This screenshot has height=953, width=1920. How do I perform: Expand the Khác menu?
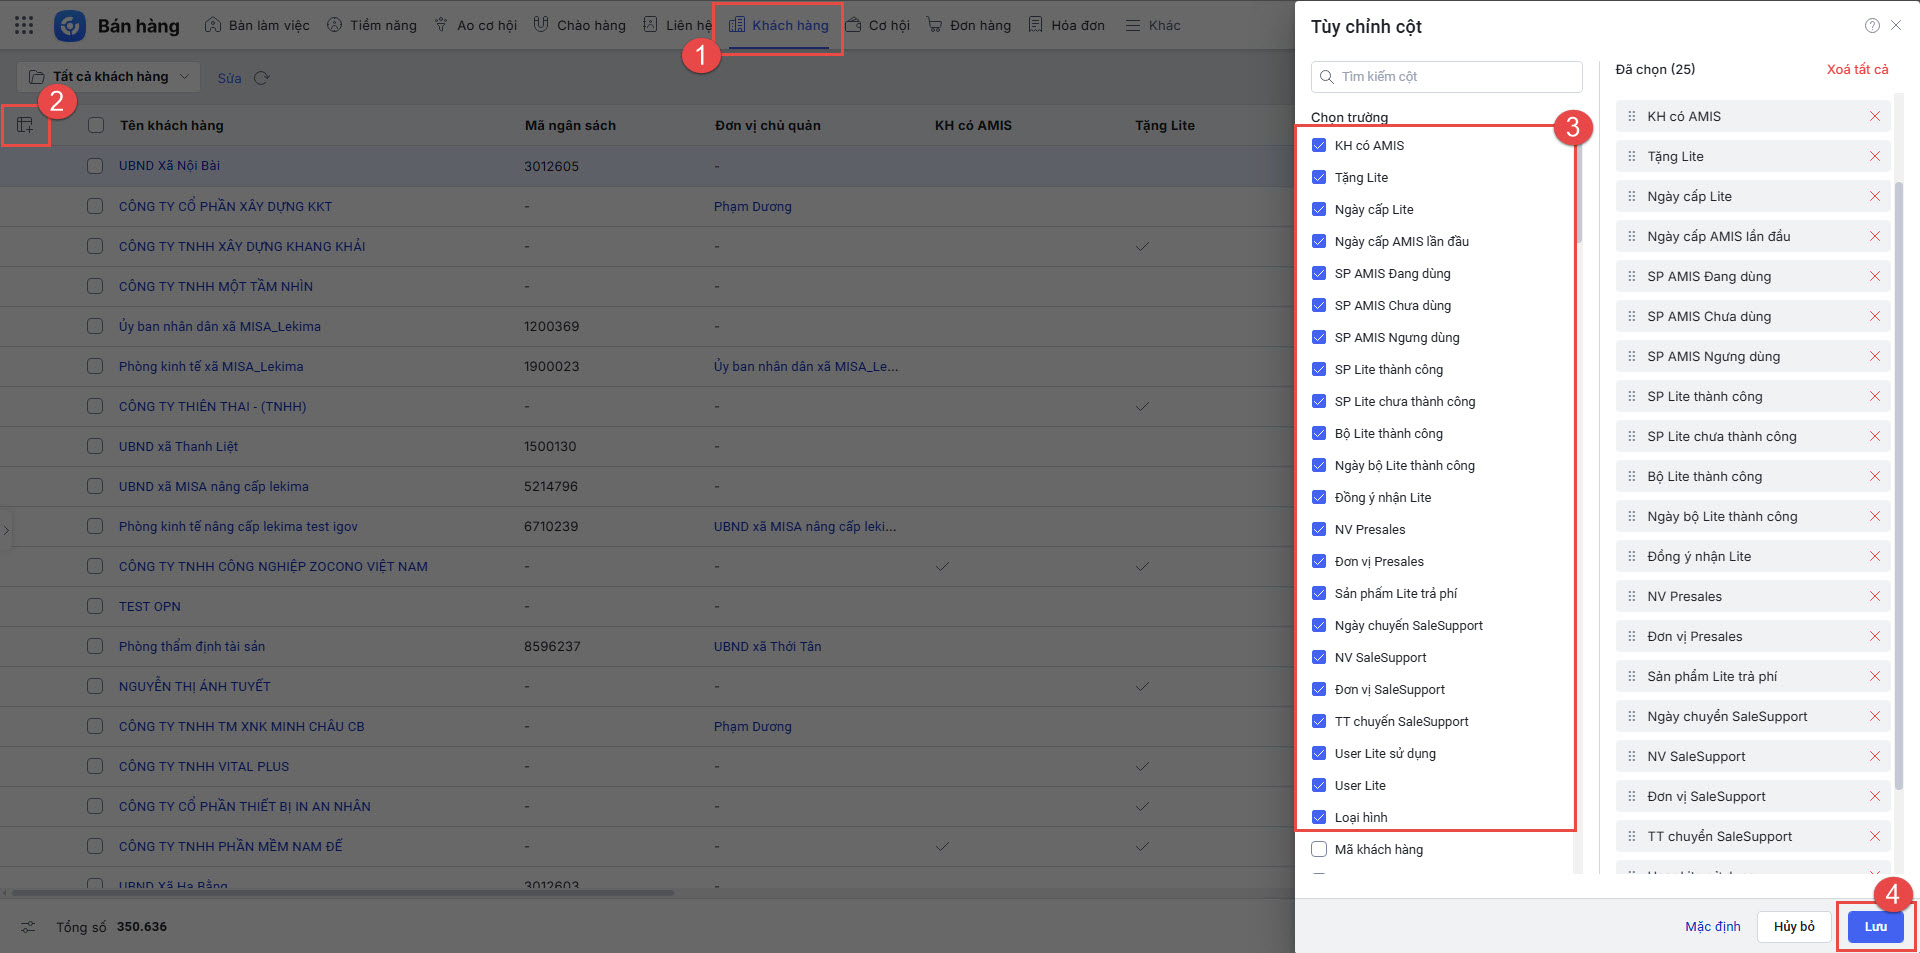1153,25
